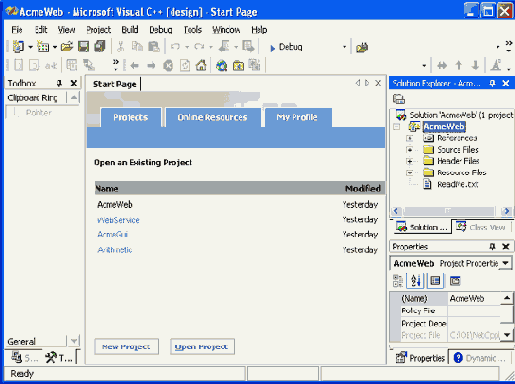Click the Favorites folder icon in web toolbar
The height and width of the screenshot is (384, 515).
[238, 66]
